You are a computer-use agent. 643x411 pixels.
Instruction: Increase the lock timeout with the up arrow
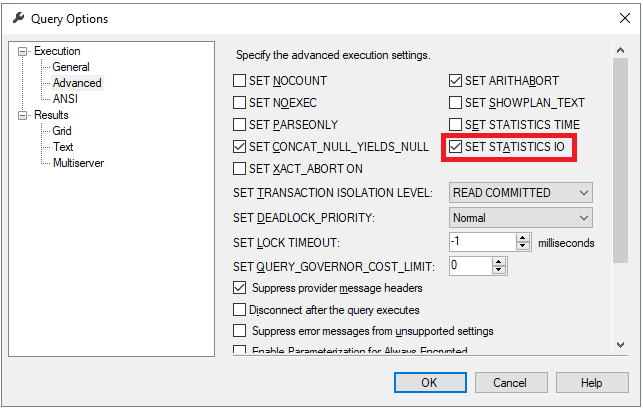tap(523, 238)
